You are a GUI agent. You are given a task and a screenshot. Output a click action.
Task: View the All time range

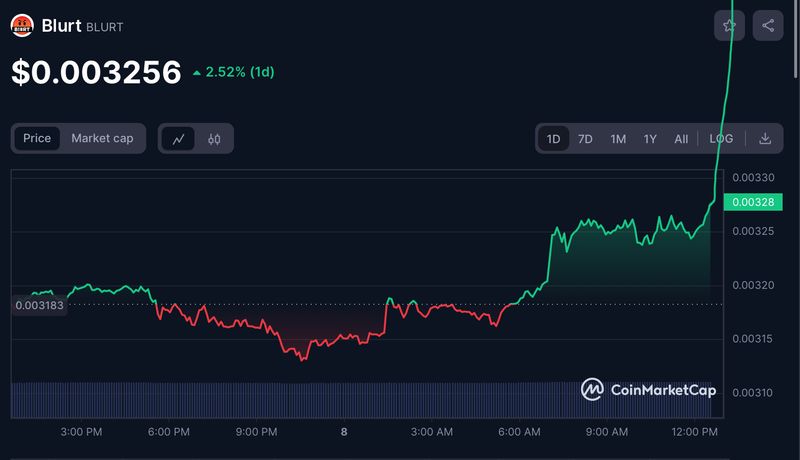click(681, 139)
